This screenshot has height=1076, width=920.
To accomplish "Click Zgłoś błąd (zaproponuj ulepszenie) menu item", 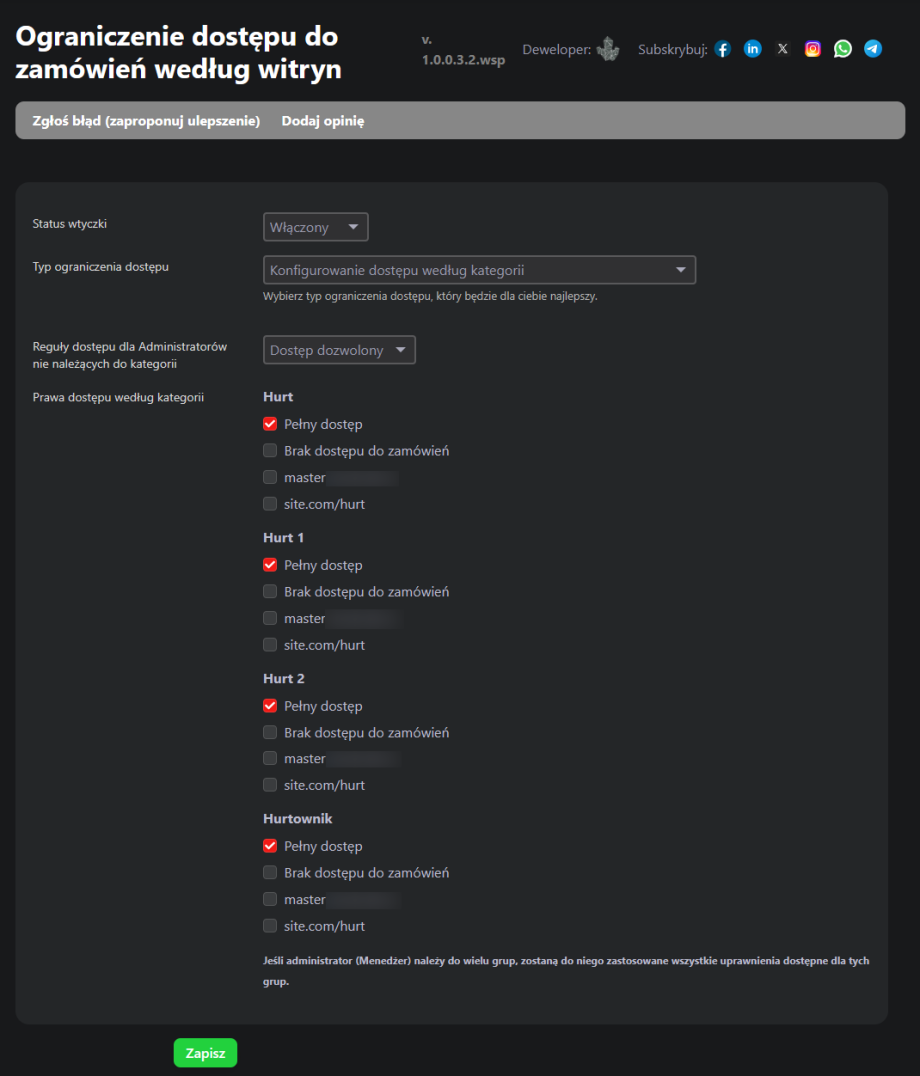I will pos(146,121).
